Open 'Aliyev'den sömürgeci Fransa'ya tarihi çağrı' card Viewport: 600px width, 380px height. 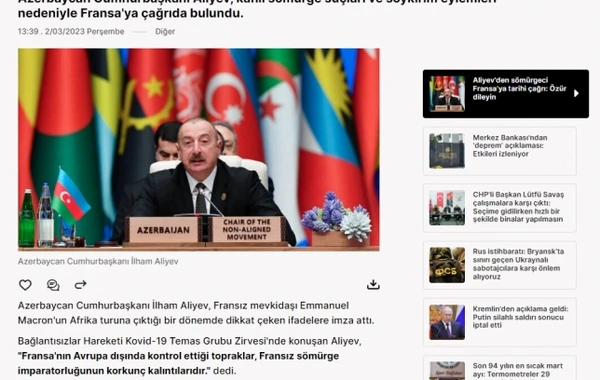click(505, 94)
